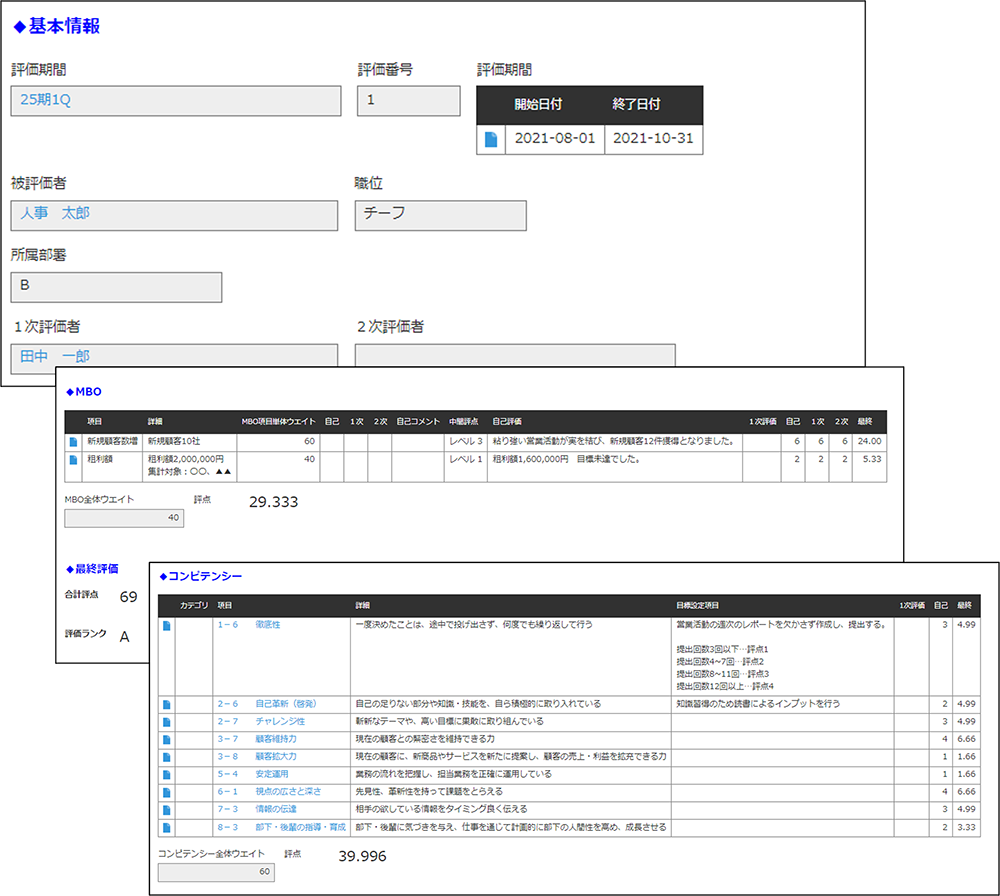
Task: Click the document icon for チャレンジ性 row
Action: pos(167,721)
